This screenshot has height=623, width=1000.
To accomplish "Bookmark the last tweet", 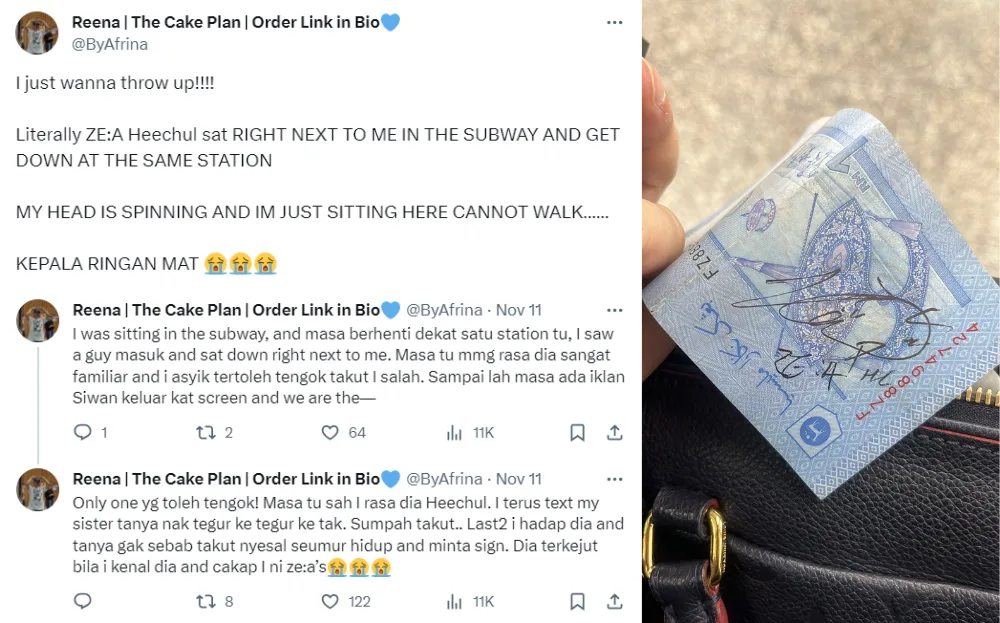I will (577, 602).
